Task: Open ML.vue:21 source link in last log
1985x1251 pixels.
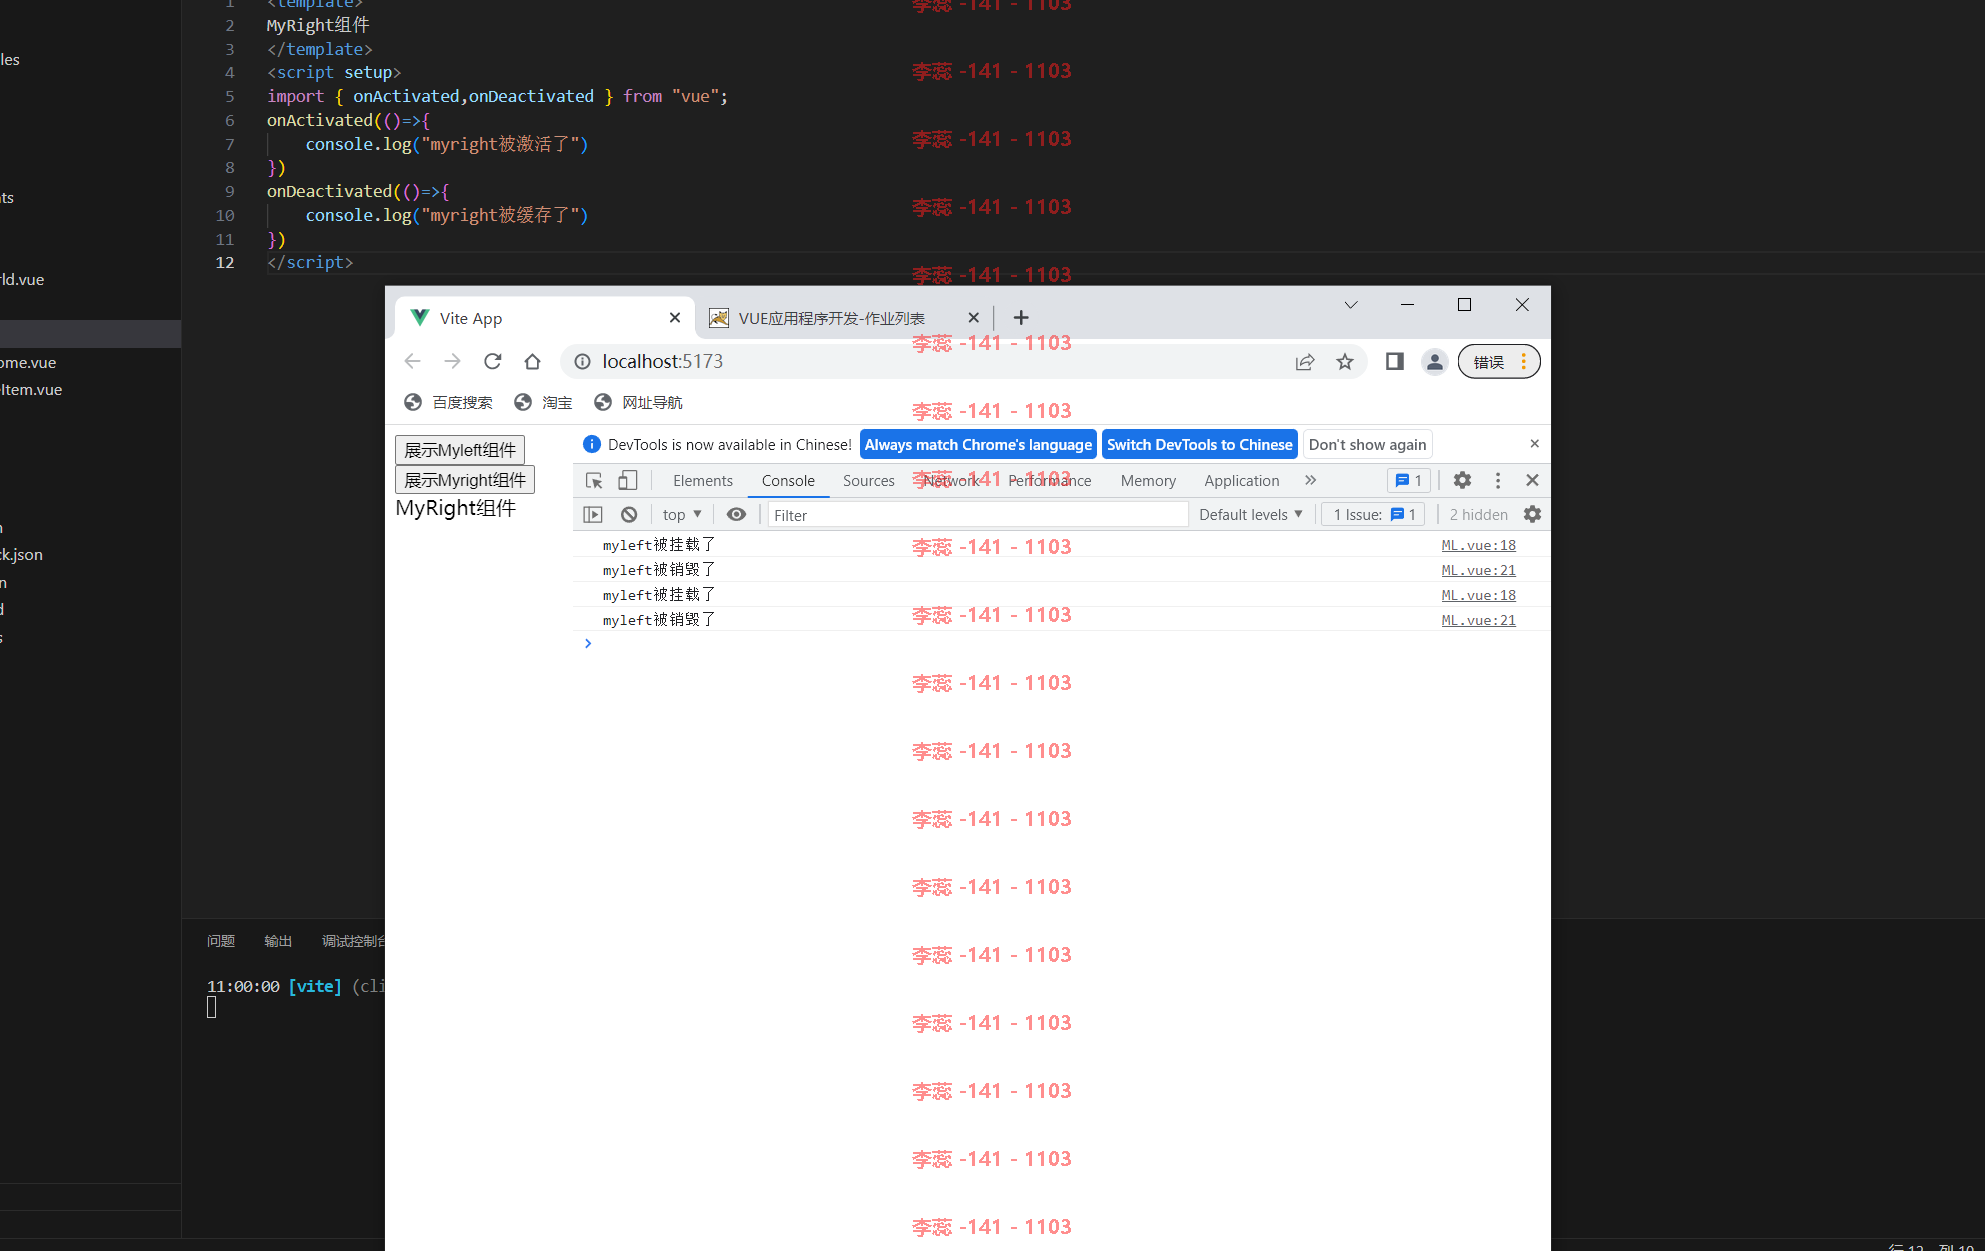Action: click(x=1478, y=620)
